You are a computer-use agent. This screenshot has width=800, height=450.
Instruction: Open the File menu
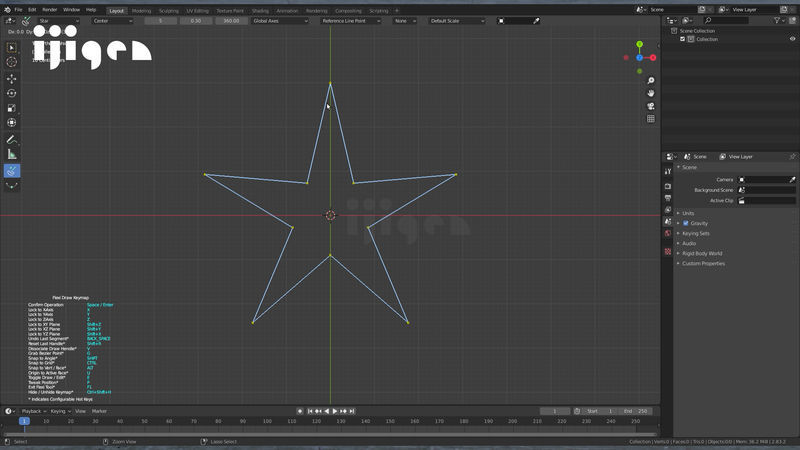coord(18,10)
